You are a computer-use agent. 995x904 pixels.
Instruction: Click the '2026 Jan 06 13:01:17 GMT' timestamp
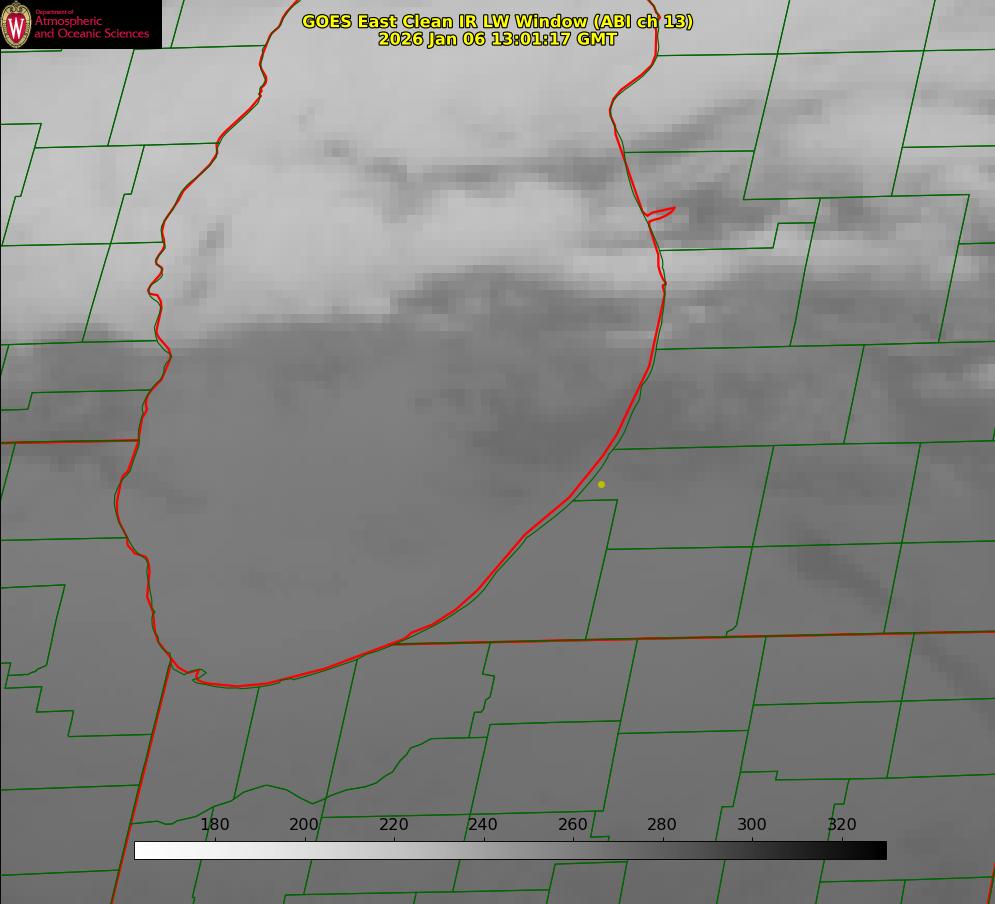pyautogui.click(x=497, y=39)
